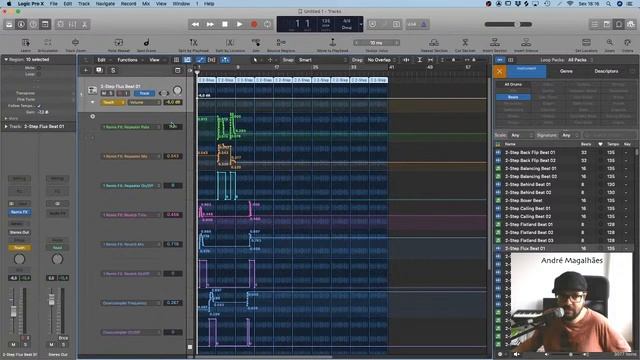Viewport: 640px width, 360px height.
Task: Open the Volume automation parameter dropdown
Action: tap(144, 102)
